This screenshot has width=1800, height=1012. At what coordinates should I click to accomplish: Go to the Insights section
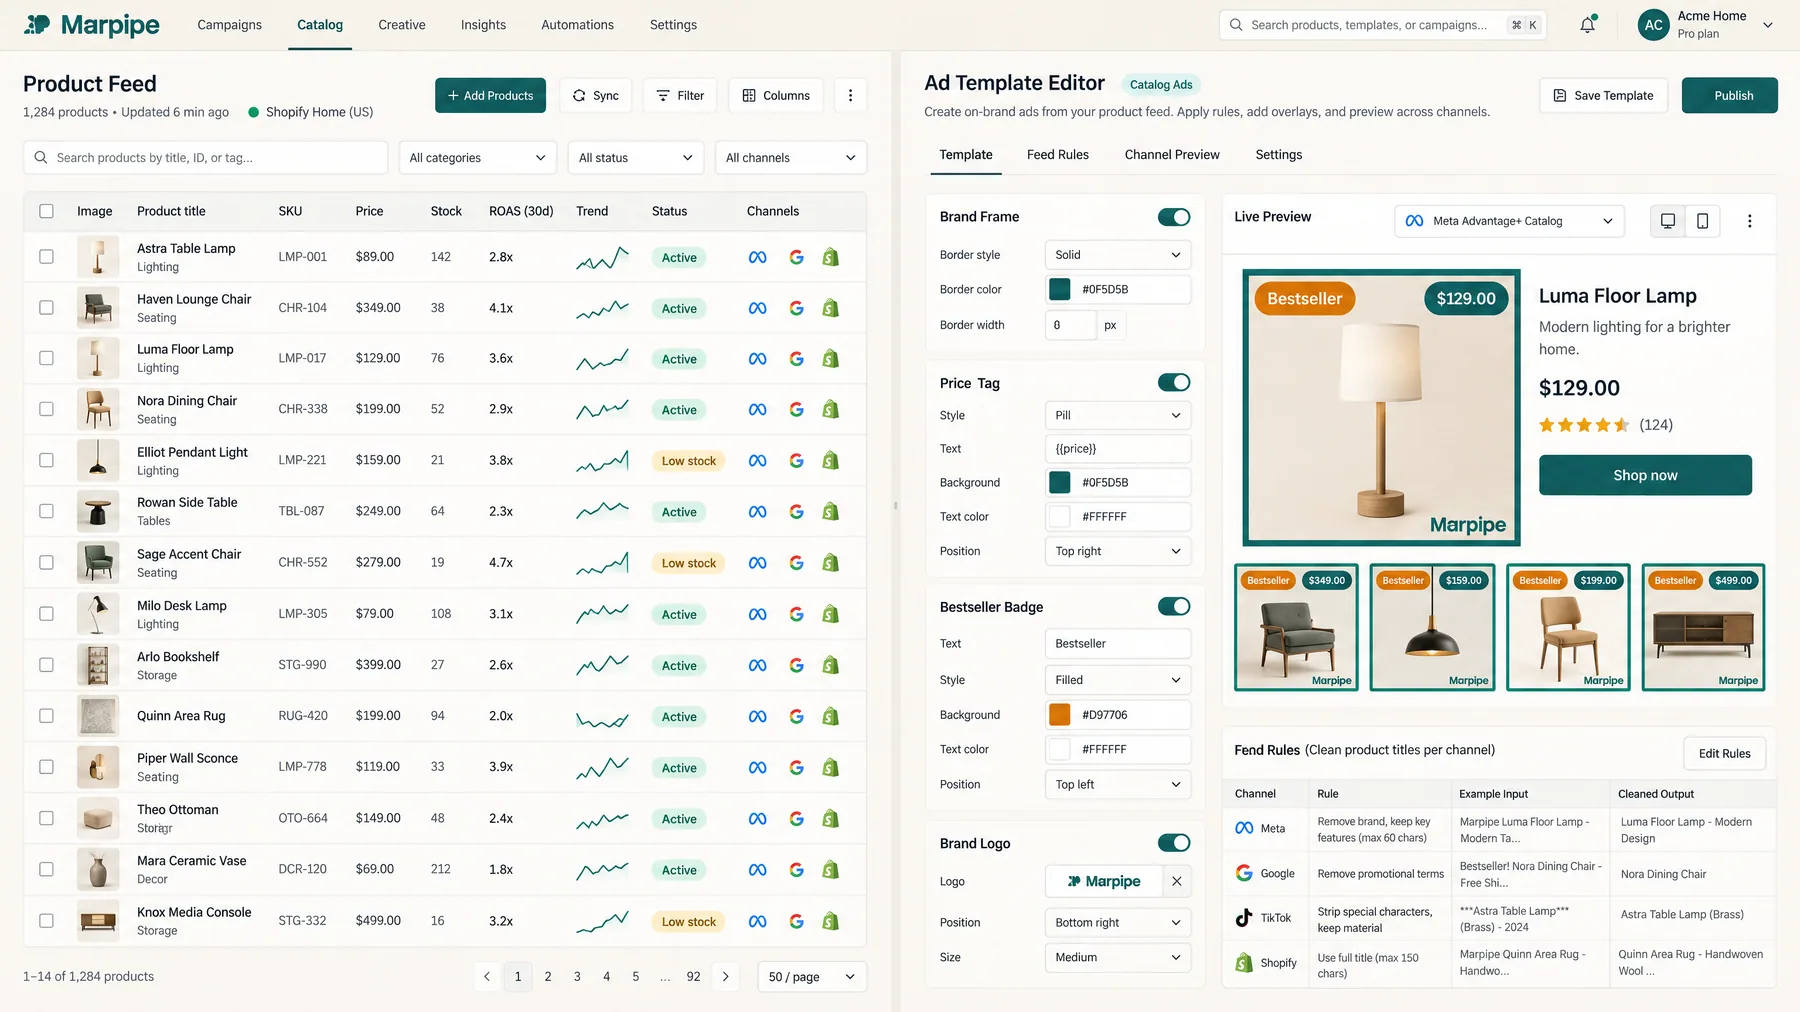click(483, 25)
